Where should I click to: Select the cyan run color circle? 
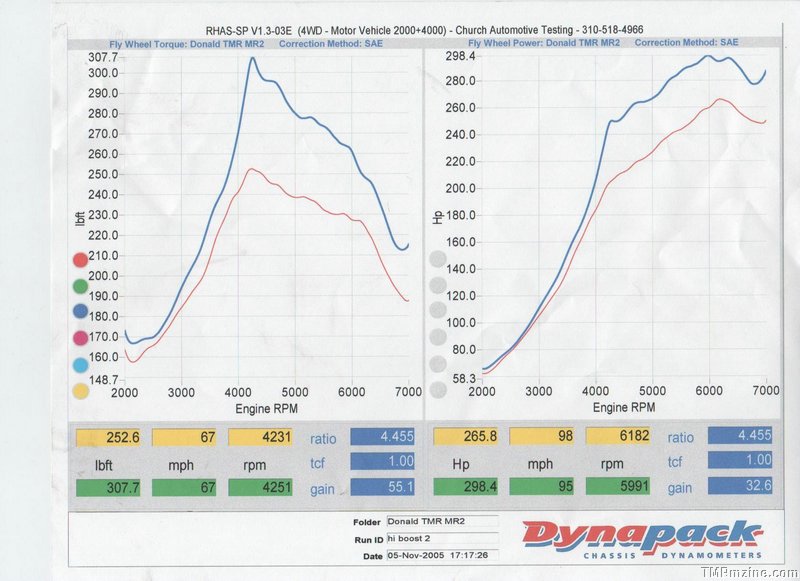pos(81,365)
